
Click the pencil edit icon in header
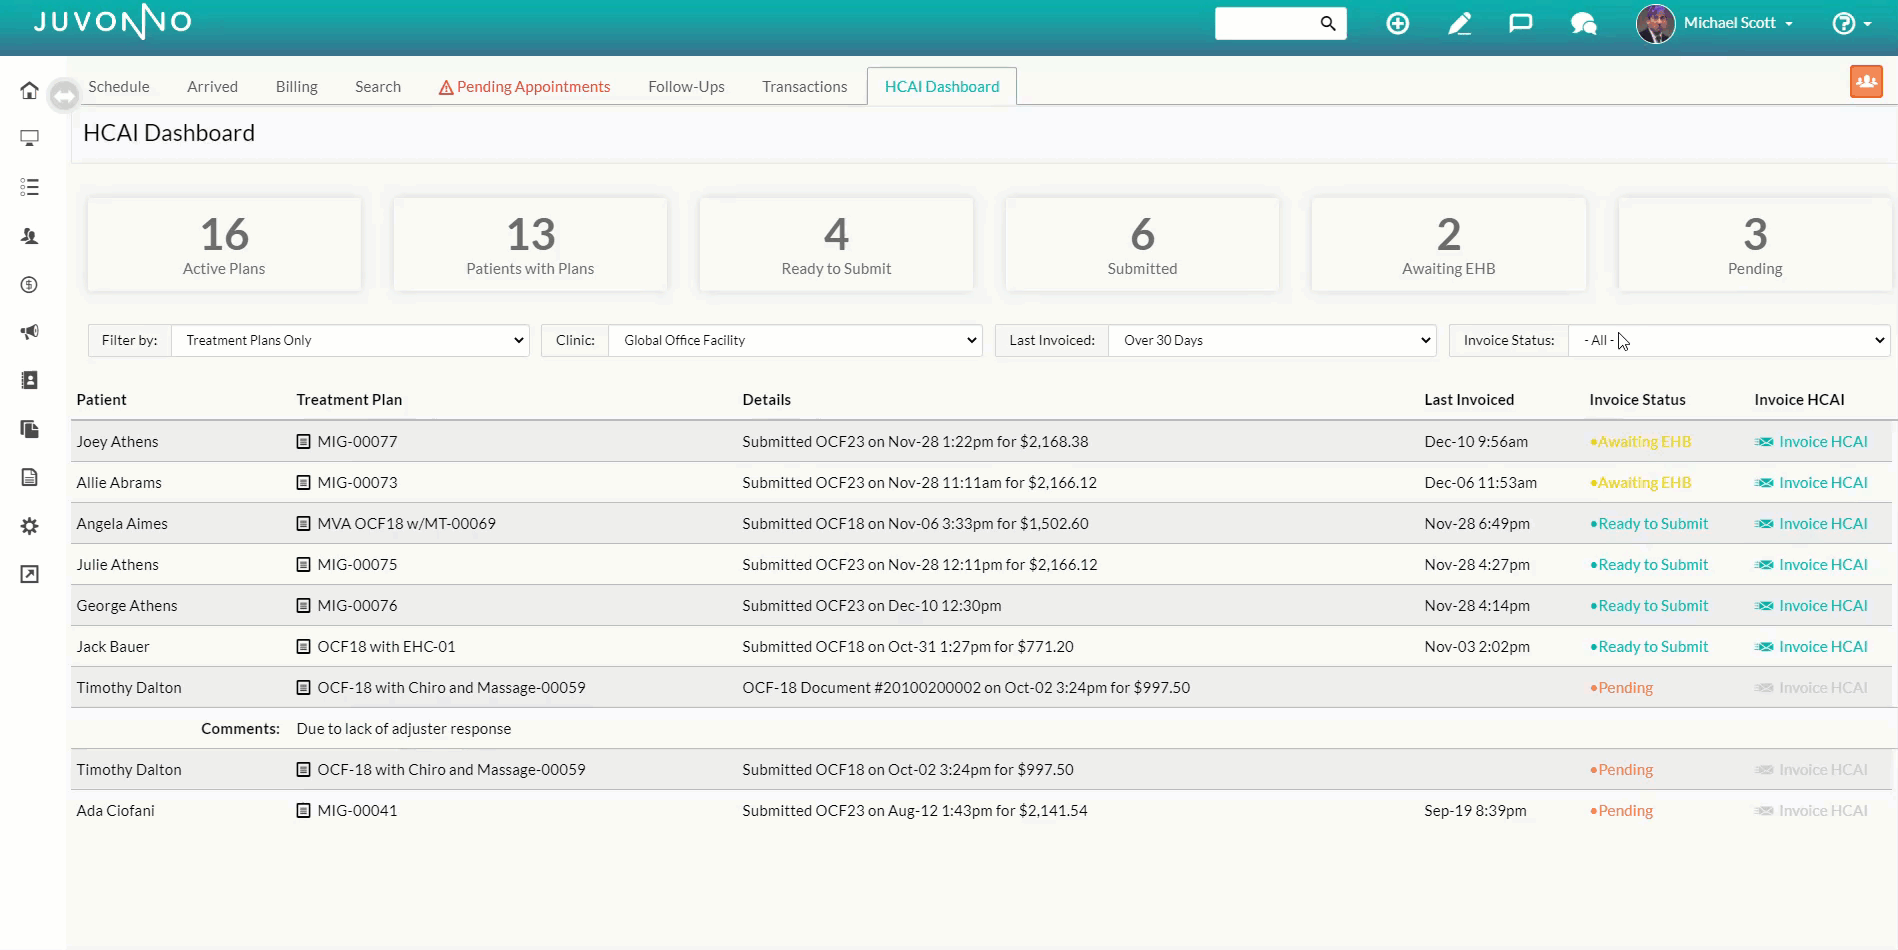[1459, 23]
